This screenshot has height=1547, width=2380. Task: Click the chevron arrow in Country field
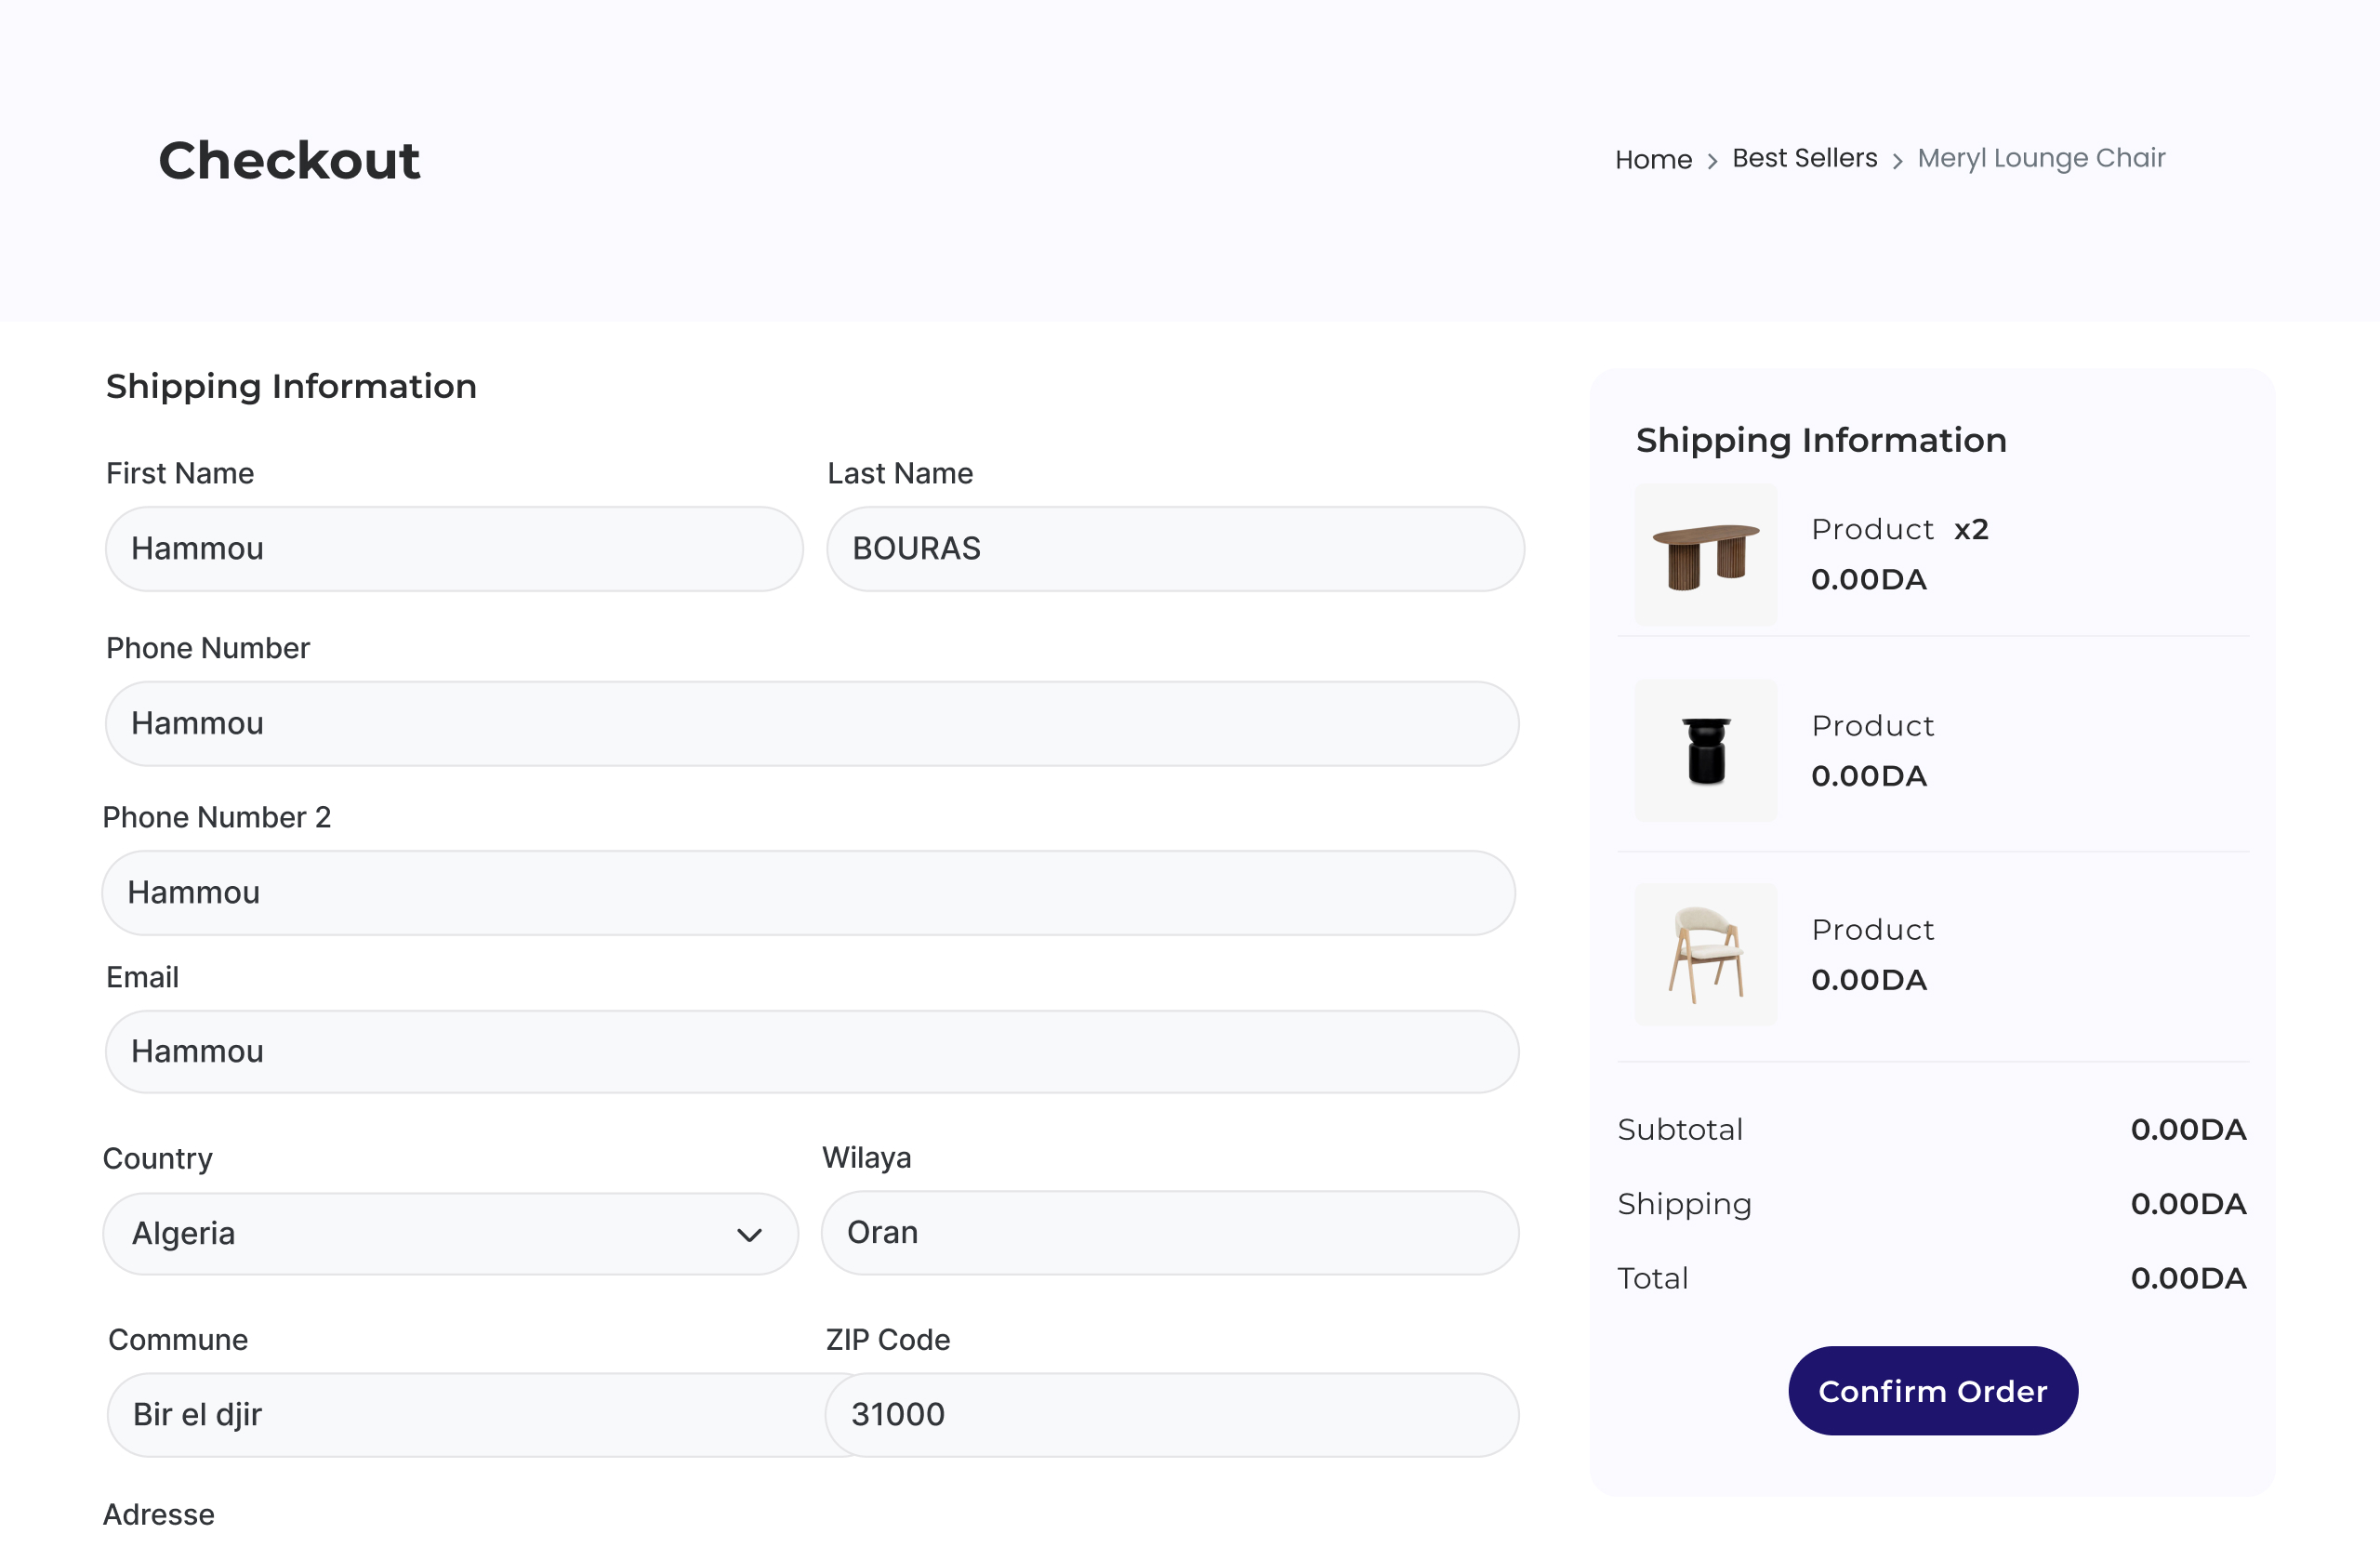(749, 1234)
